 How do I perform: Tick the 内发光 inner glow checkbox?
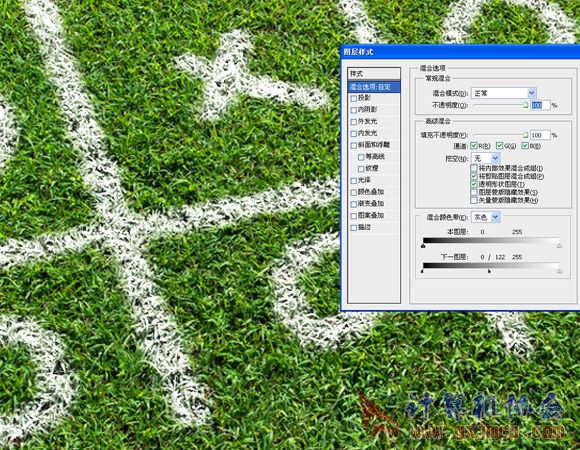pos(354,134)
